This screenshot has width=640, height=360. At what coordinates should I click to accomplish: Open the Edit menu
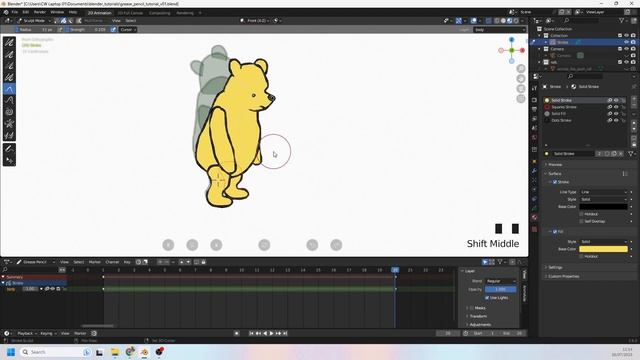26,12
